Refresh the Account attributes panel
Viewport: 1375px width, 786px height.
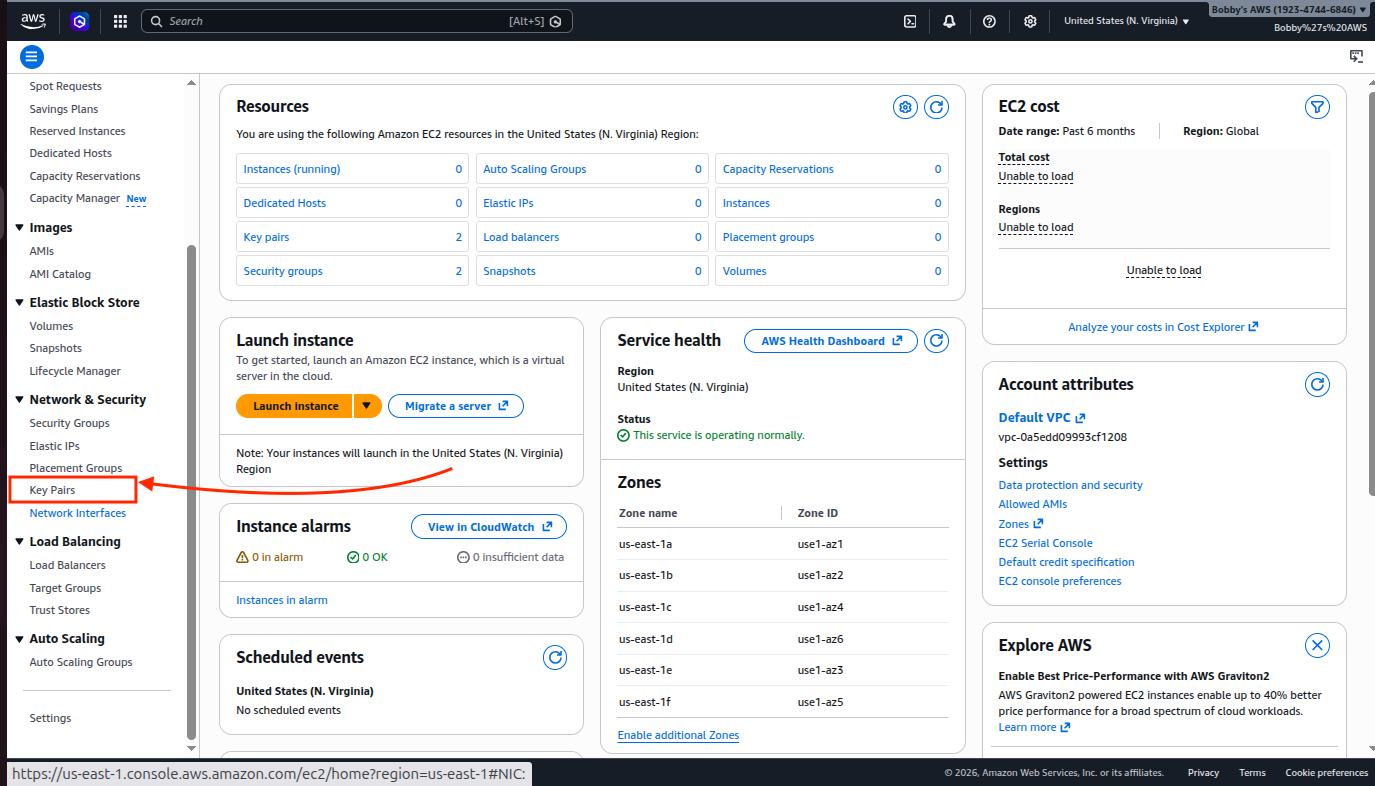coord(1317,384)
